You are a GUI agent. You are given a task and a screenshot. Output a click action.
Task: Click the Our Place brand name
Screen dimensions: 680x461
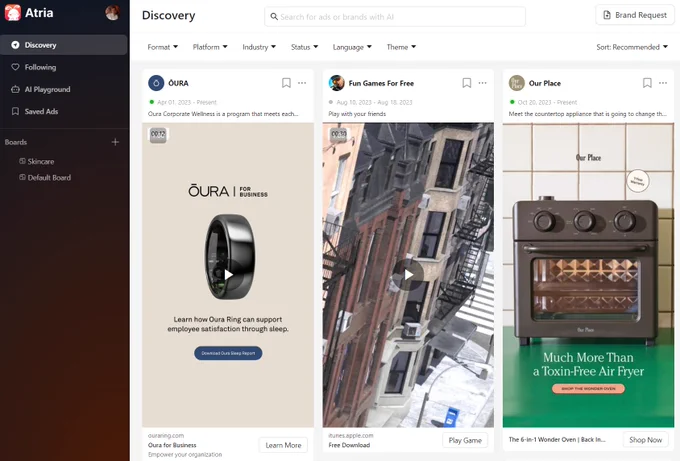point(545,83)
